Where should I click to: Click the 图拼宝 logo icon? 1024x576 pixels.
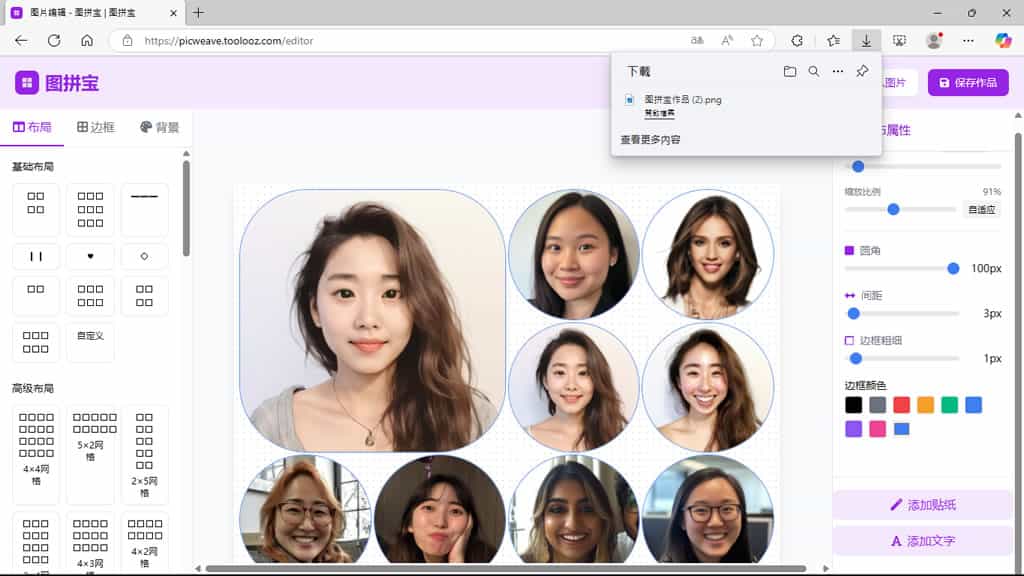(27, 82)
